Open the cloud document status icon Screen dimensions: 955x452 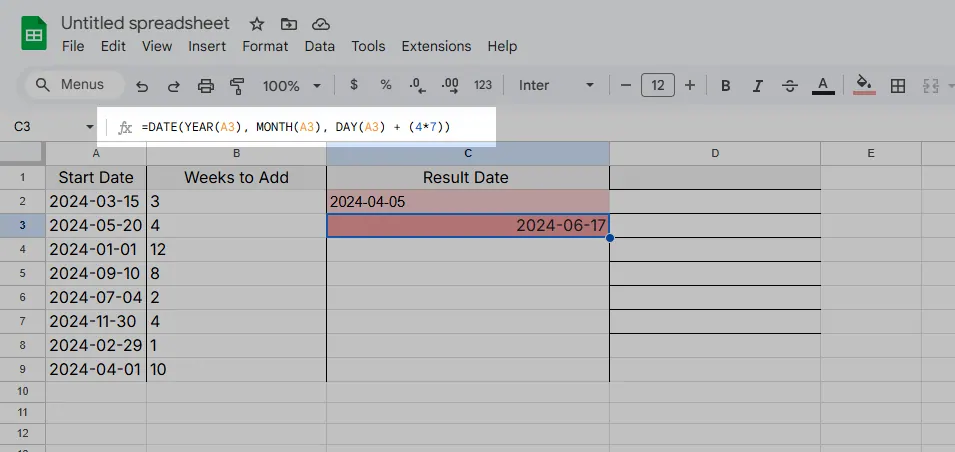(x=320, y=24)
